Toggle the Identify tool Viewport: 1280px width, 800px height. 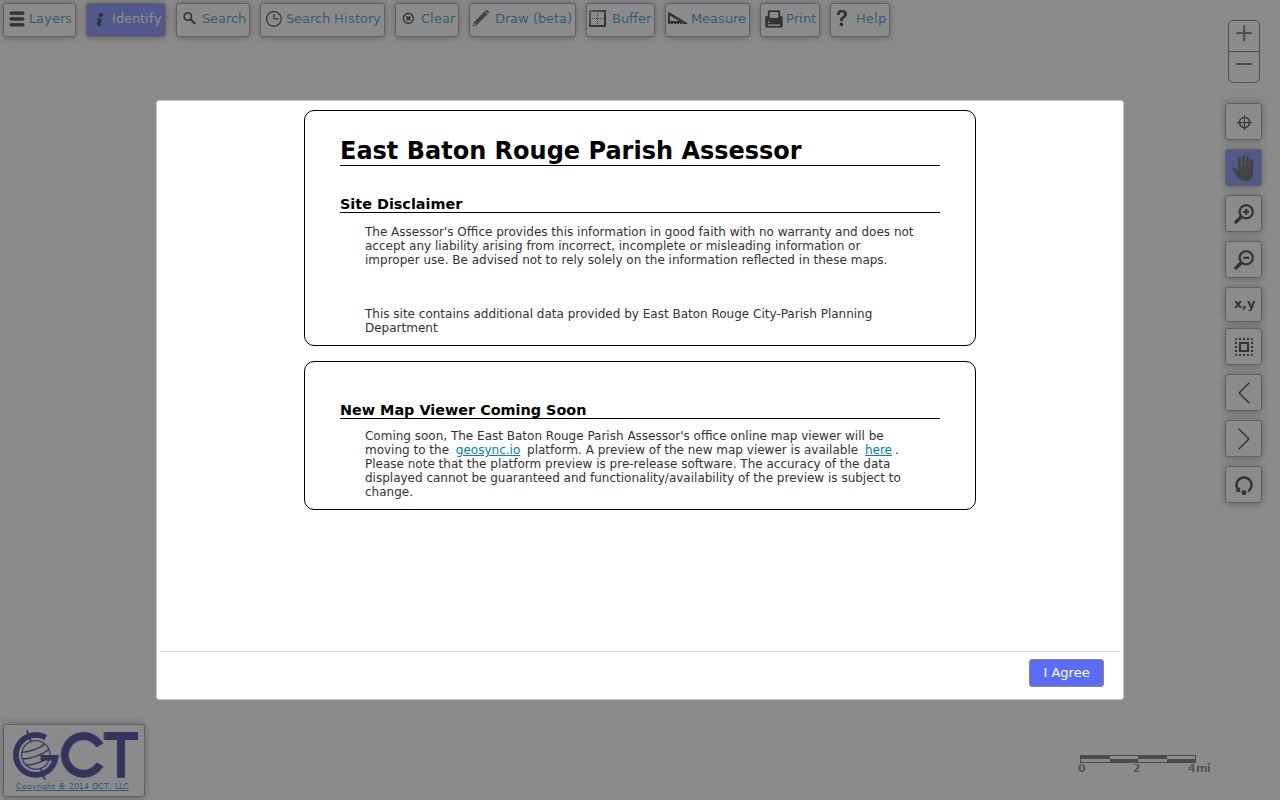coord(126,19)
